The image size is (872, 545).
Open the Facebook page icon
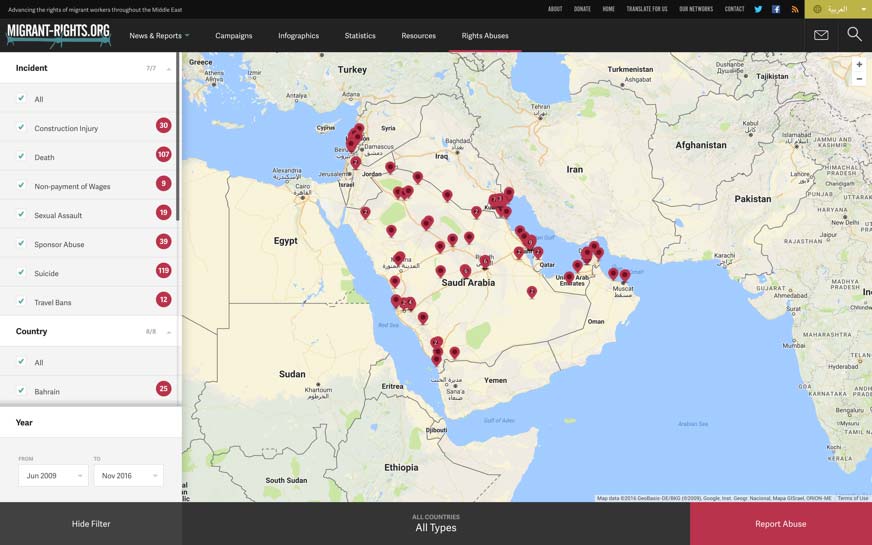(776, 9)
